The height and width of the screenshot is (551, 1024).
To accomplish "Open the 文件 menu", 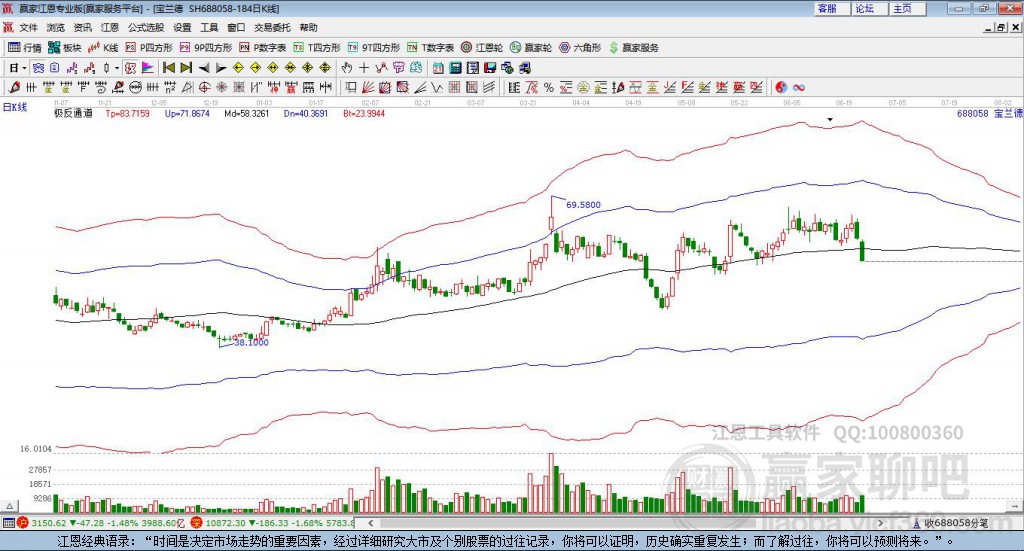I will tap(29, 27).
